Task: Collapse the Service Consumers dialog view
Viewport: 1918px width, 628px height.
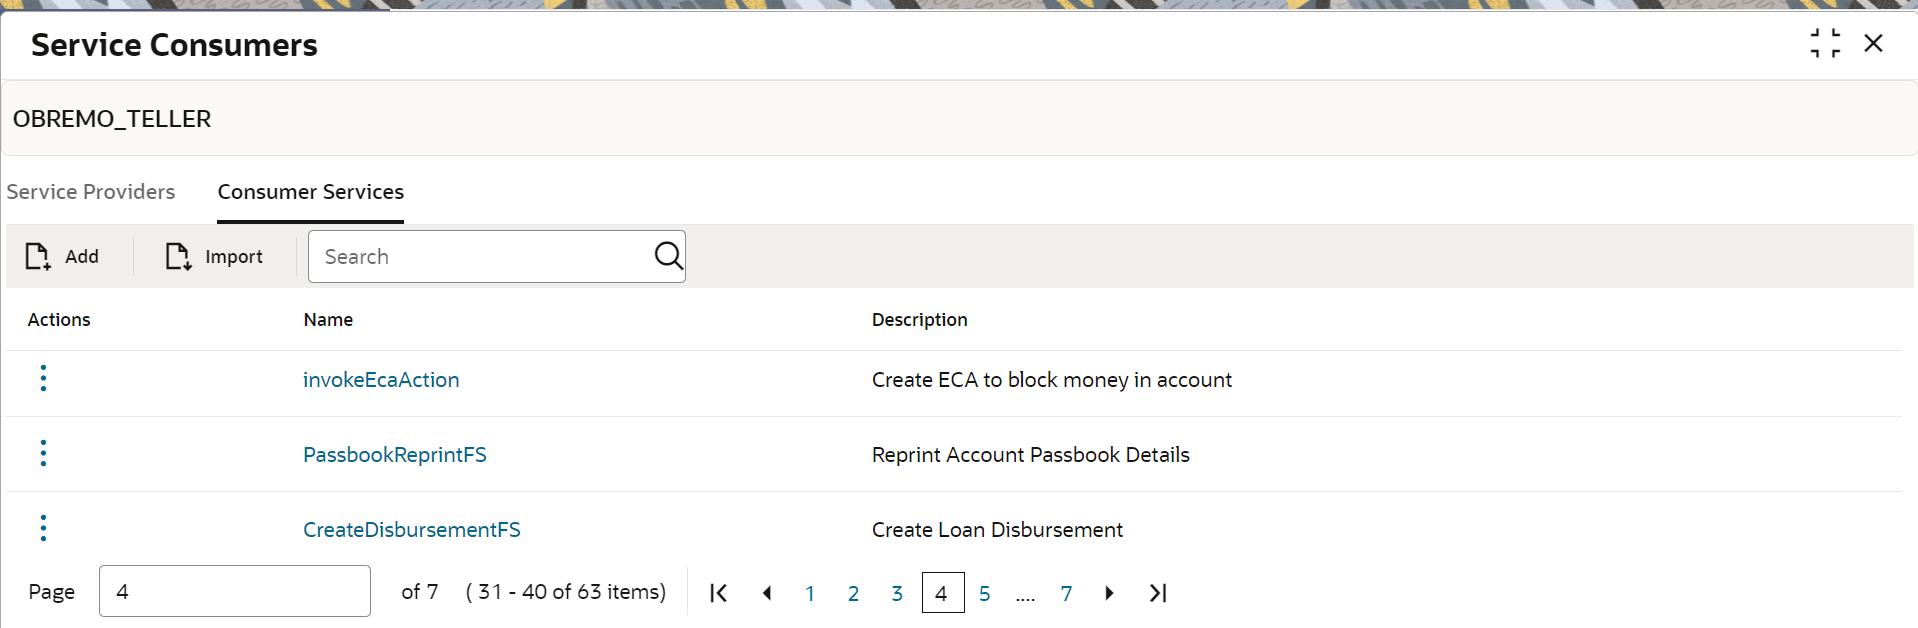Action: click(1825, 43)
